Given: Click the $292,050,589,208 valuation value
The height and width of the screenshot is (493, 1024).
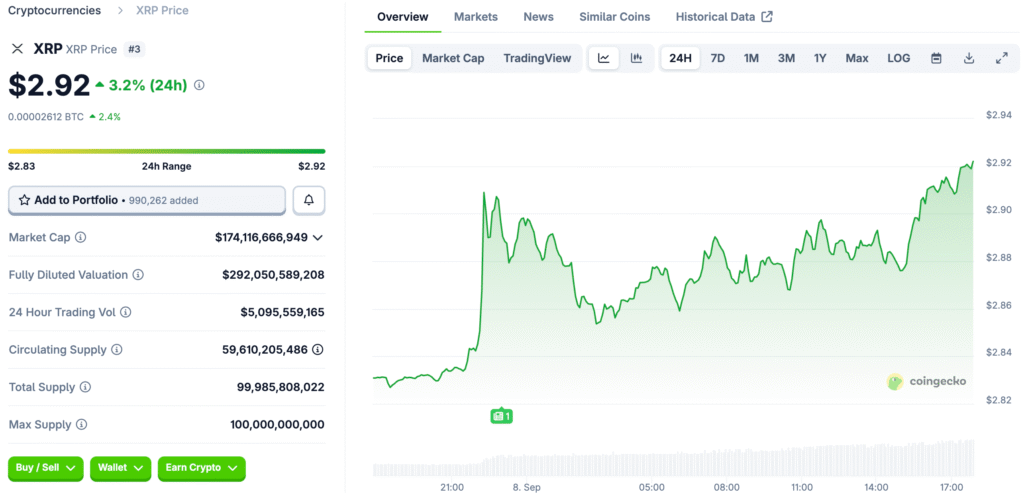Looking at the screenshot, I should pyautogui.click(x=273, y=275).
